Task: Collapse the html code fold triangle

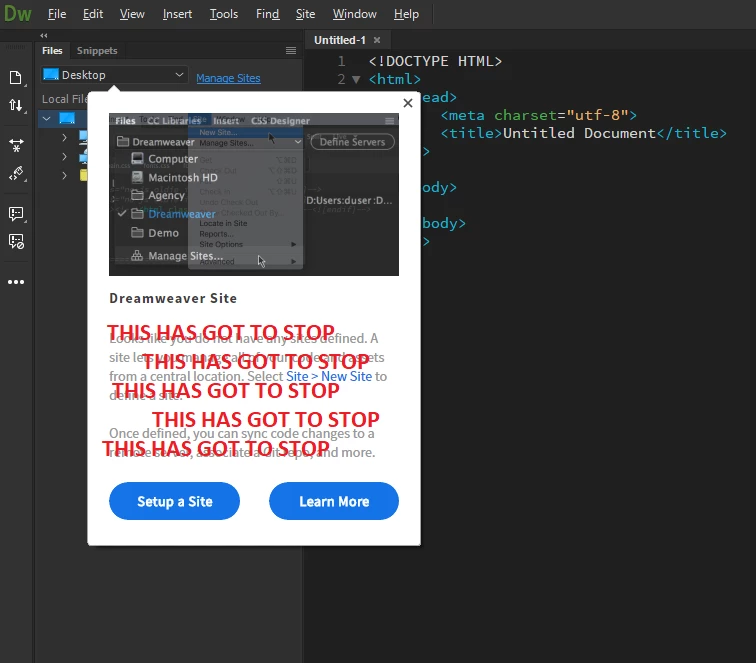Action: pyautogui.click(x=356, y=79)
